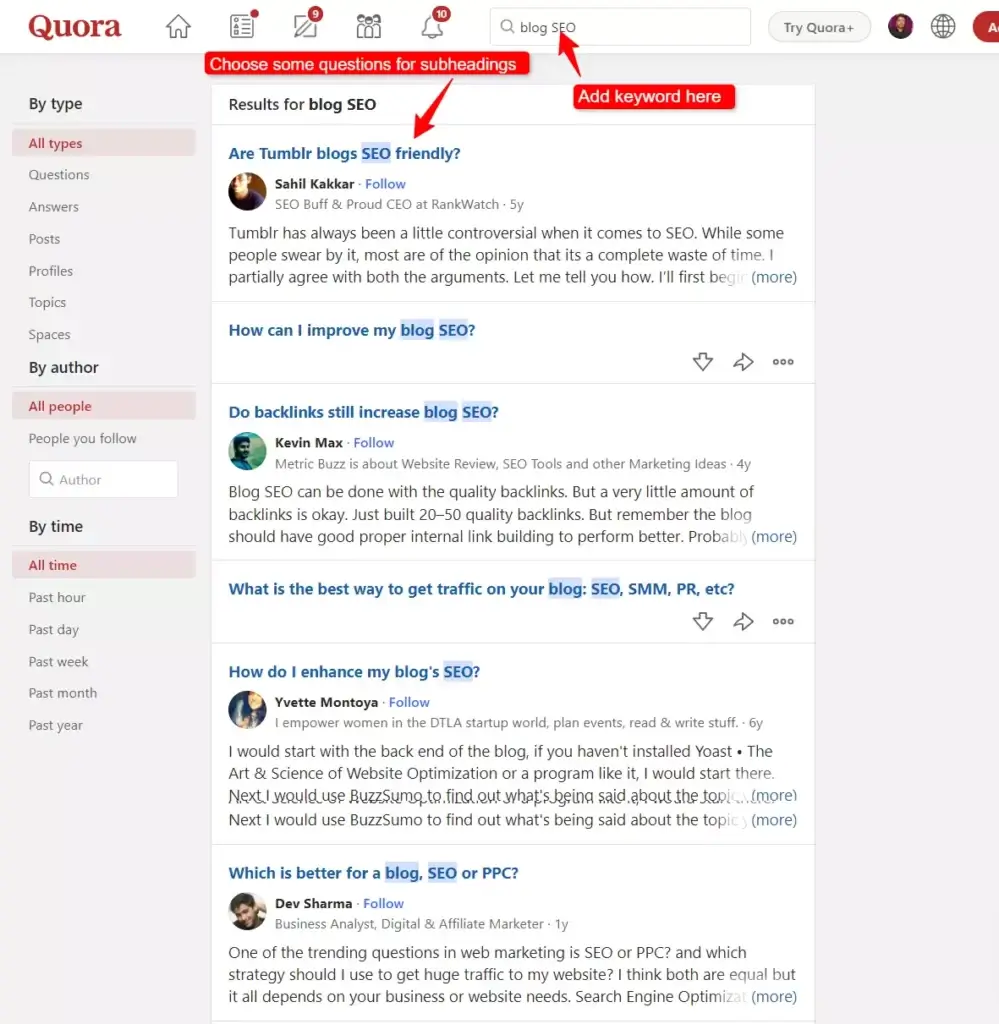Filter results to Past month

click(63, 693)
